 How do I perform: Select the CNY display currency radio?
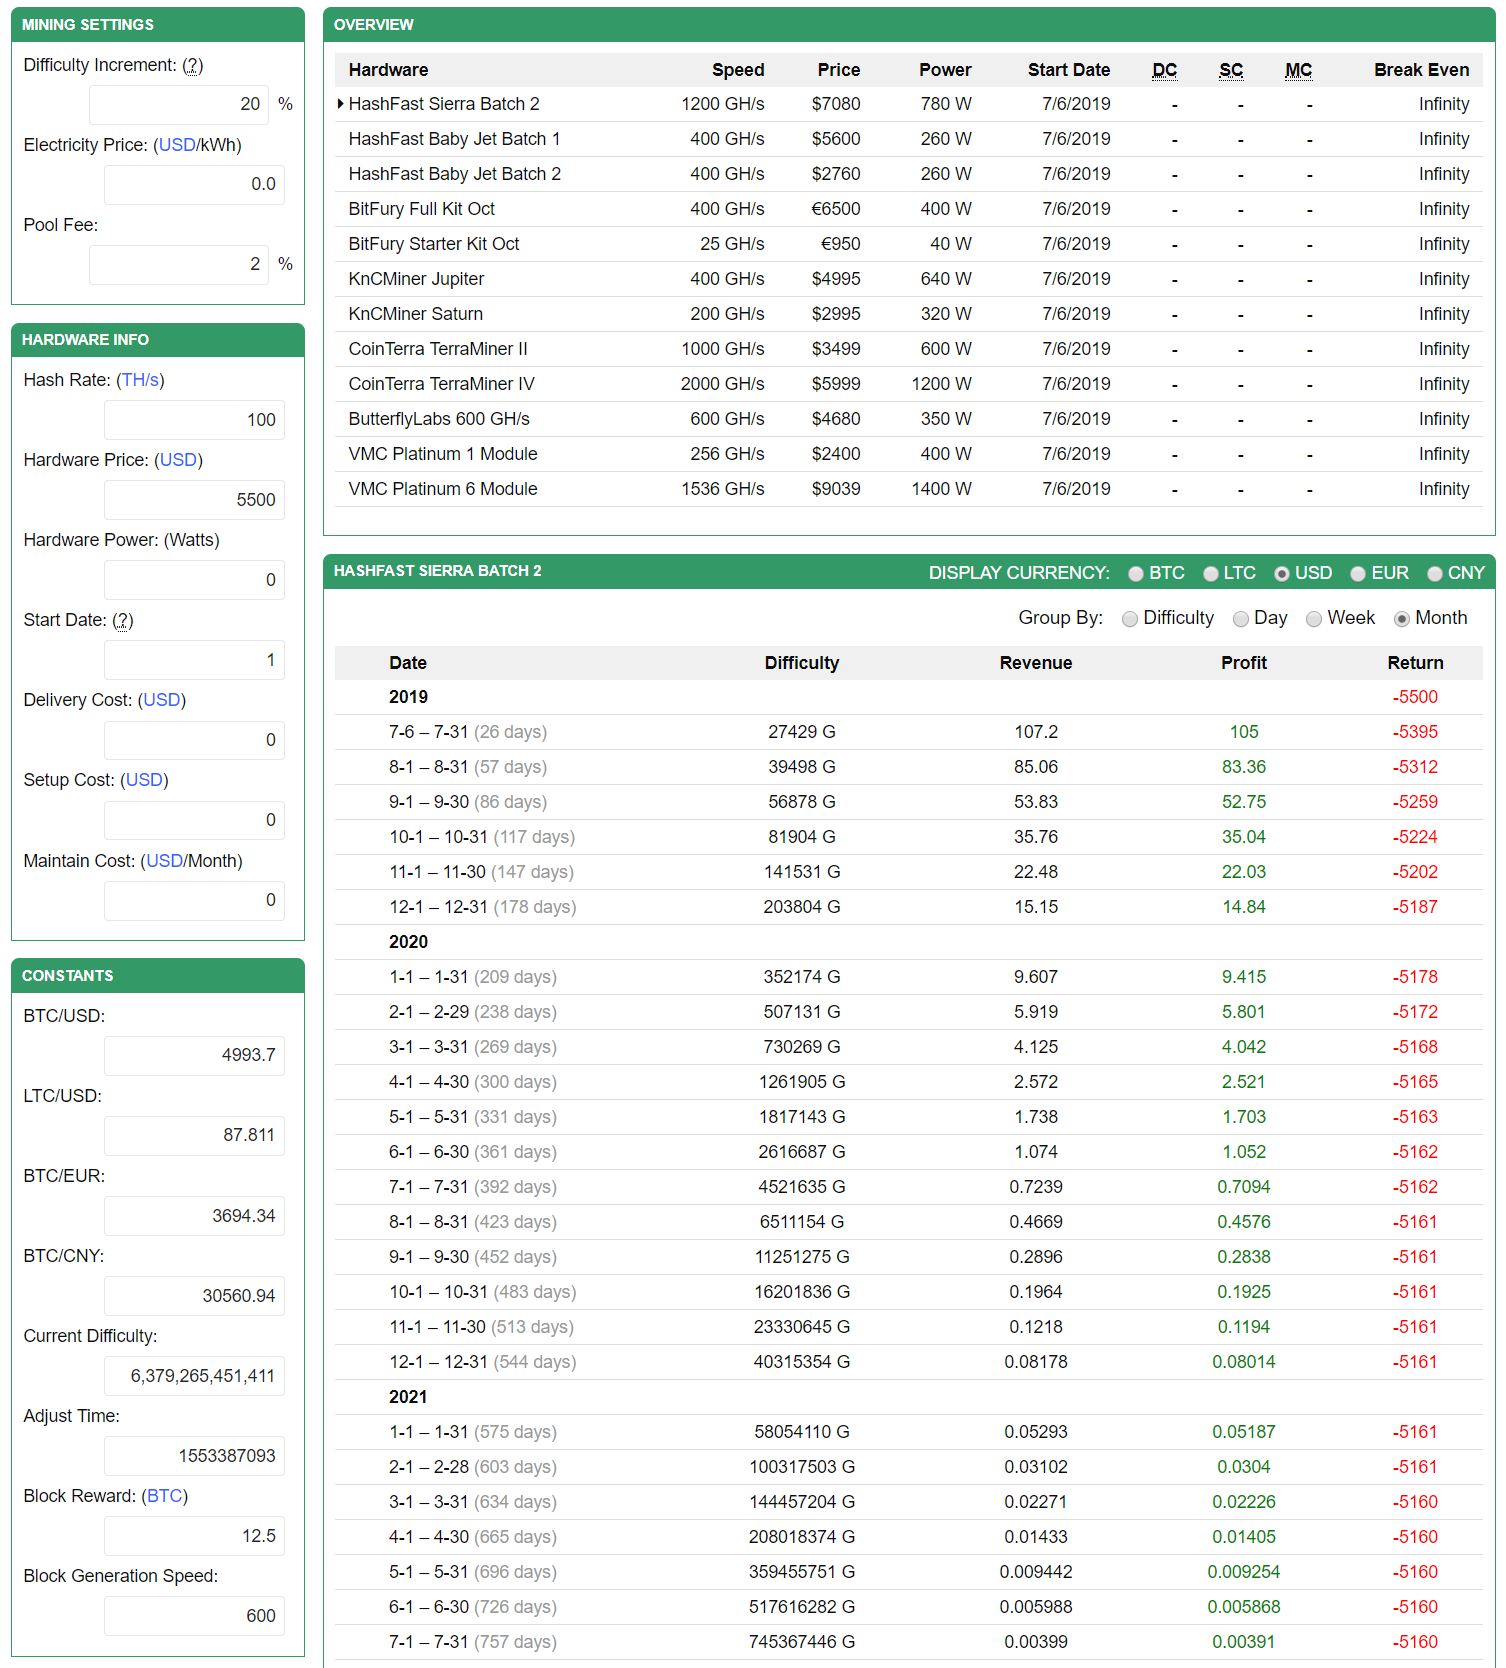1435,574
